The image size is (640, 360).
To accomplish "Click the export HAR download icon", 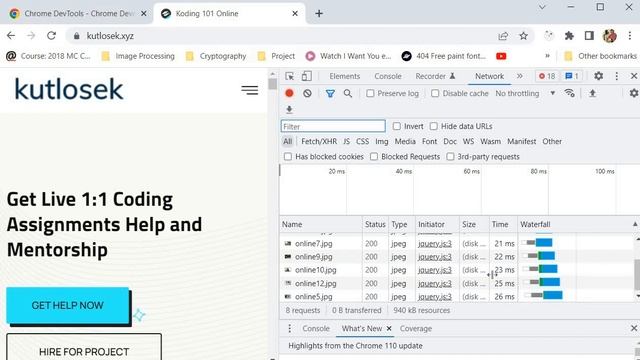I will [x=289, y=109].
